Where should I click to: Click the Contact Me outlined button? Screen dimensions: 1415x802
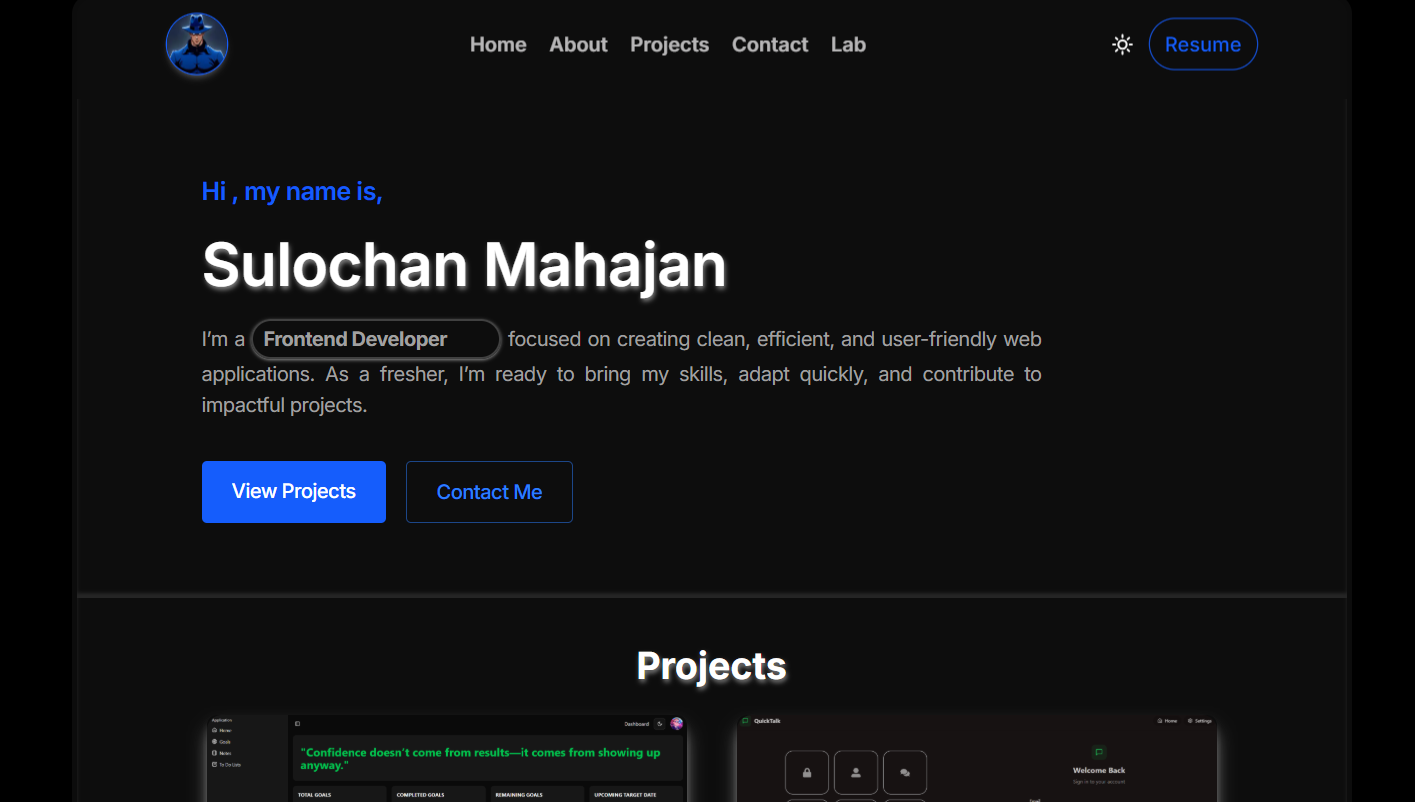(489, 492)
